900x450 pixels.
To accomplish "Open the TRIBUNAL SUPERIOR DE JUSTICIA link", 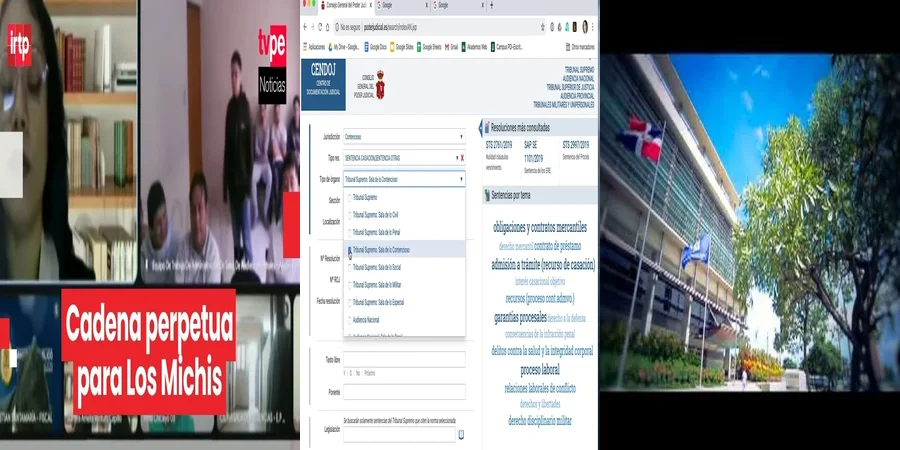I will (571, 87).
